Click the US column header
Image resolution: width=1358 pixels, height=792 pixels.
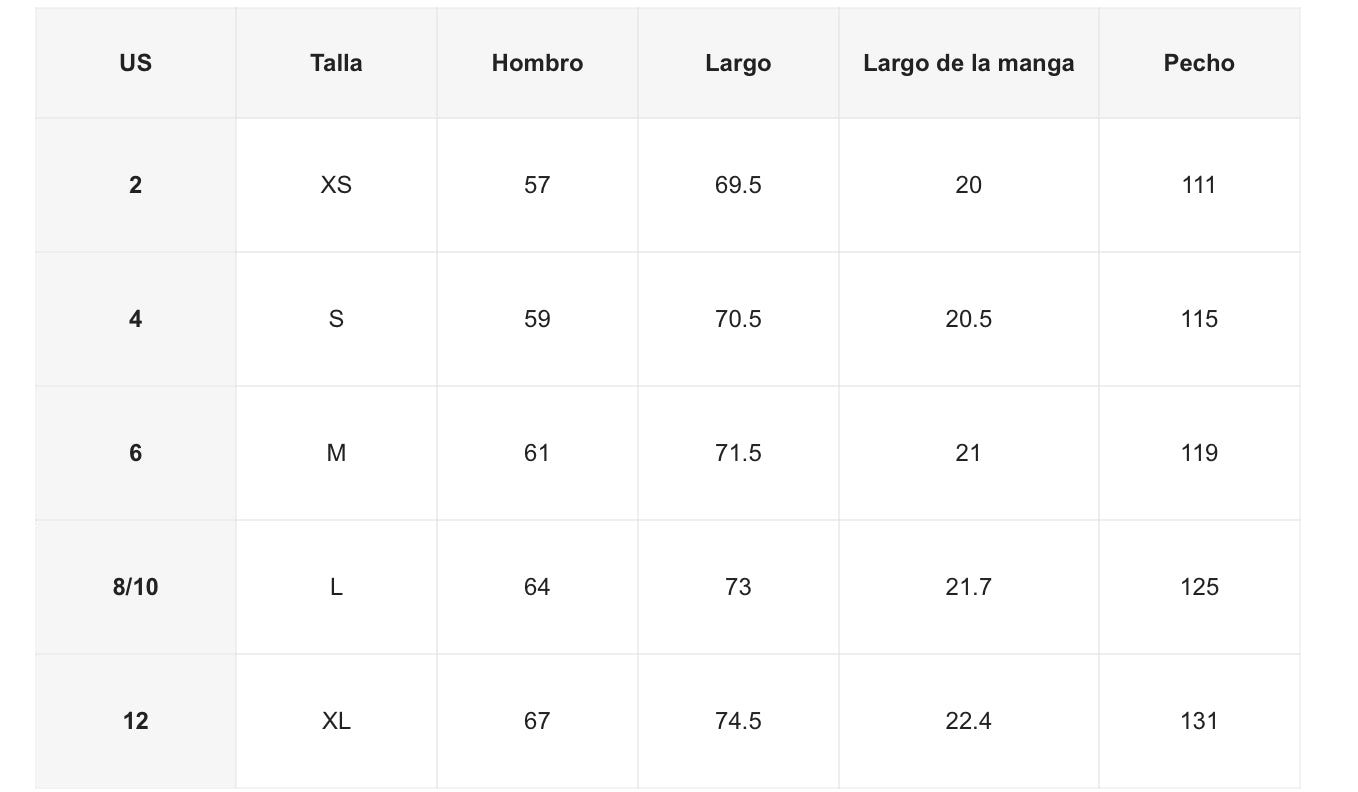(x=136, y=63)
